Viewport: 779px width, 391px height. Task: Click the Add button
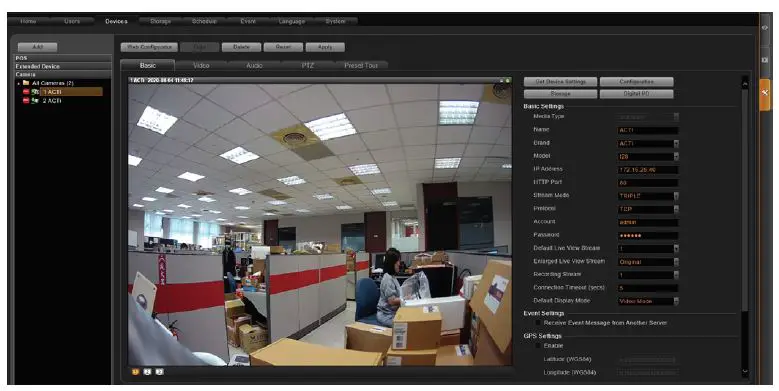point(38,47)
